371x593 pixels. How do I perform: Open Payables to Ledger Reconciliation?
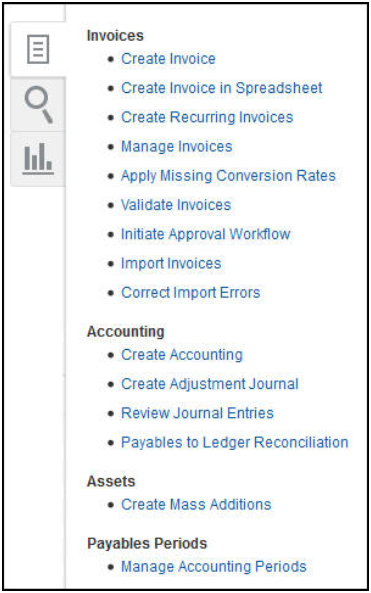pyautogui.click(x=235, y=442)
